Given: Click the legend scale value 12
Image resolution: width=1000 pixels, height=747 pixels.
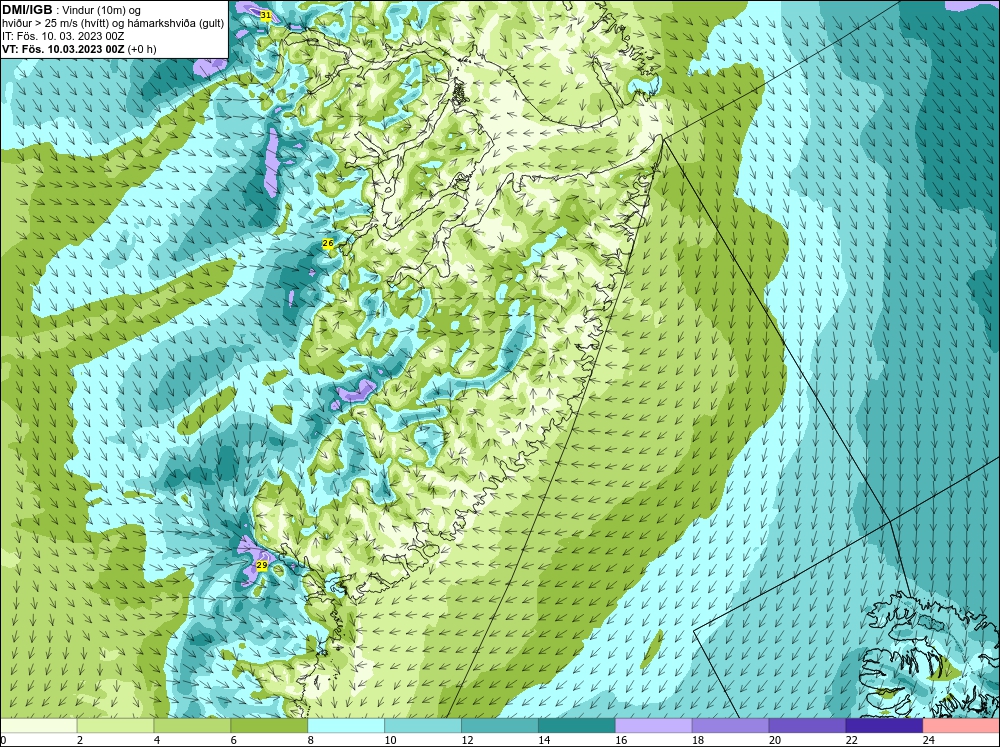Looking at the screenshot, I should [467, 740].
